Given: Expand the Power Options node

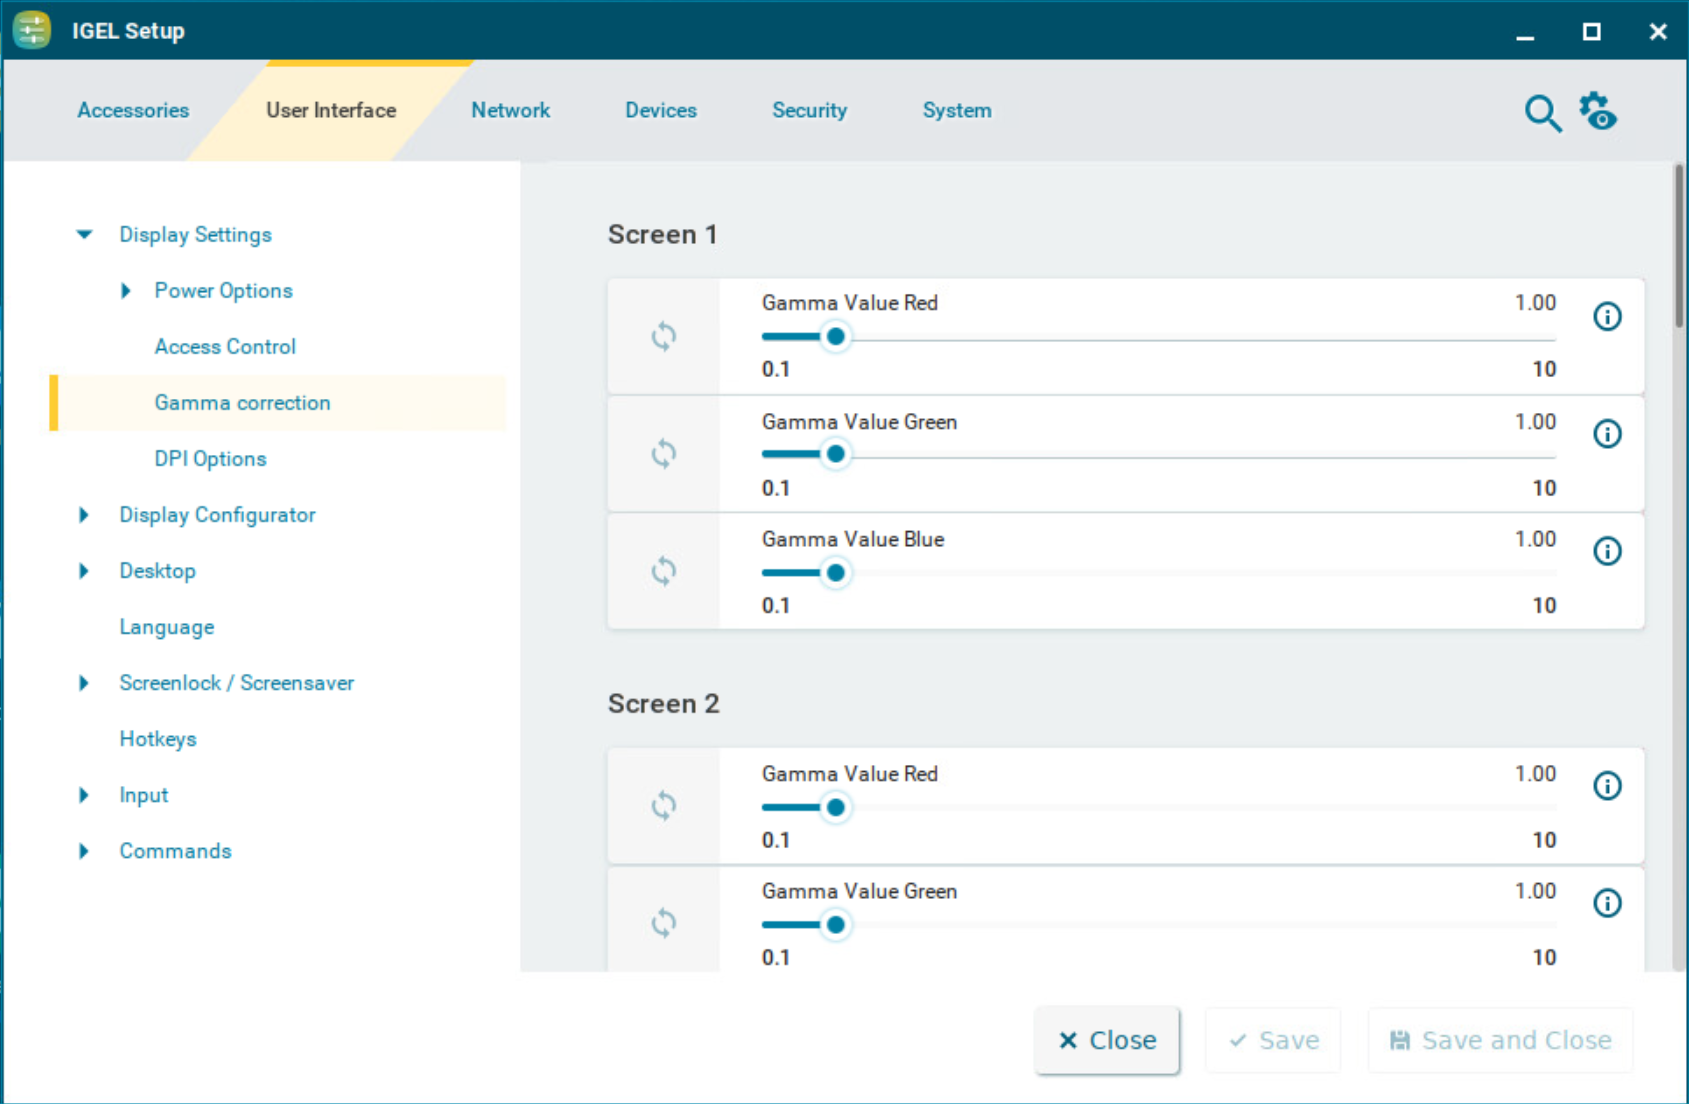Looking at the screenshot, I should point(126,291).
